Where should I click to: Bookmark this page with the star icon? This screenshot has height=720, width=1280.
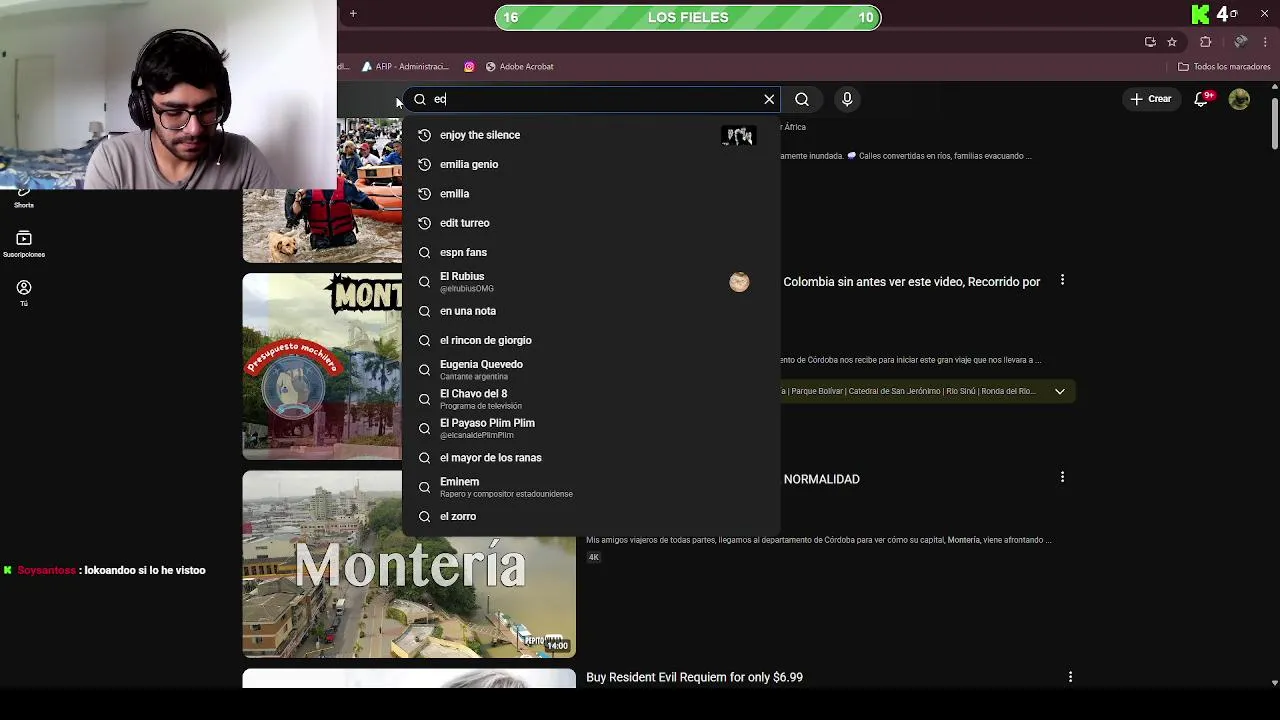(x=1172, y=42)
